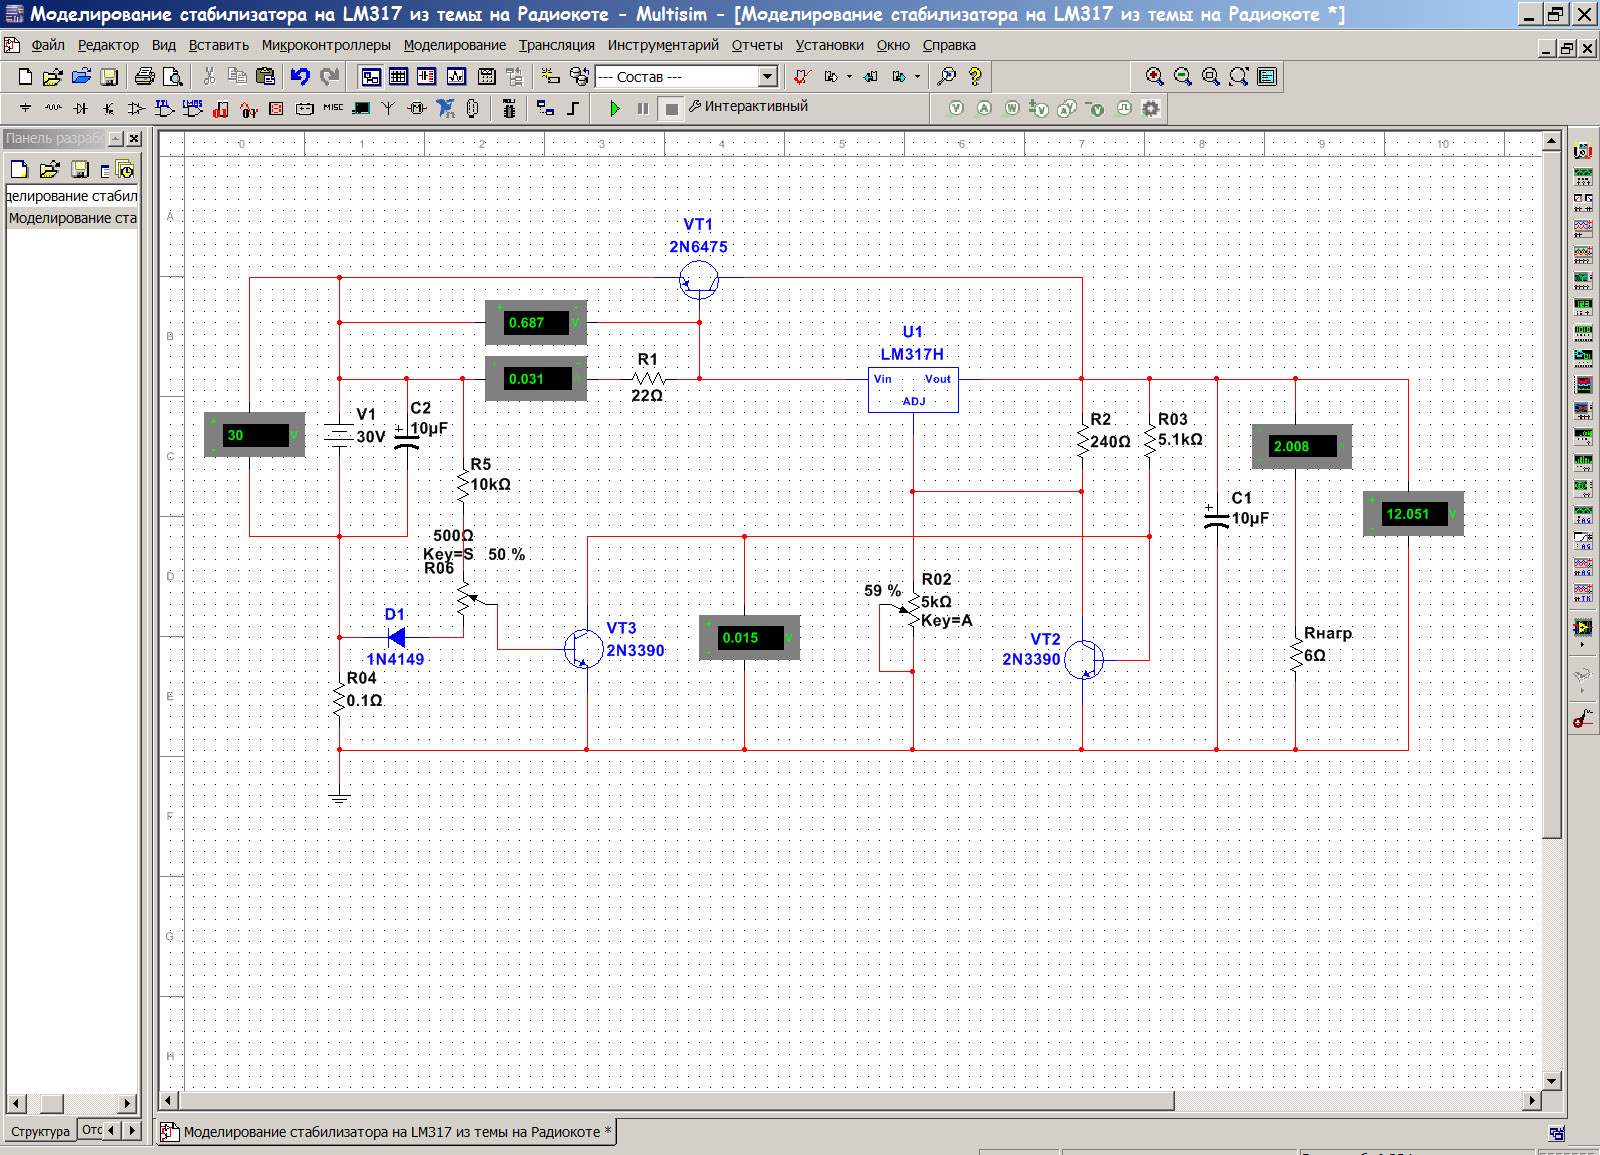This screenshot has height=1155, width=1600.
Task: Open the Инструментарий menu
Action: pyautogui.click(x=662, y=45)
